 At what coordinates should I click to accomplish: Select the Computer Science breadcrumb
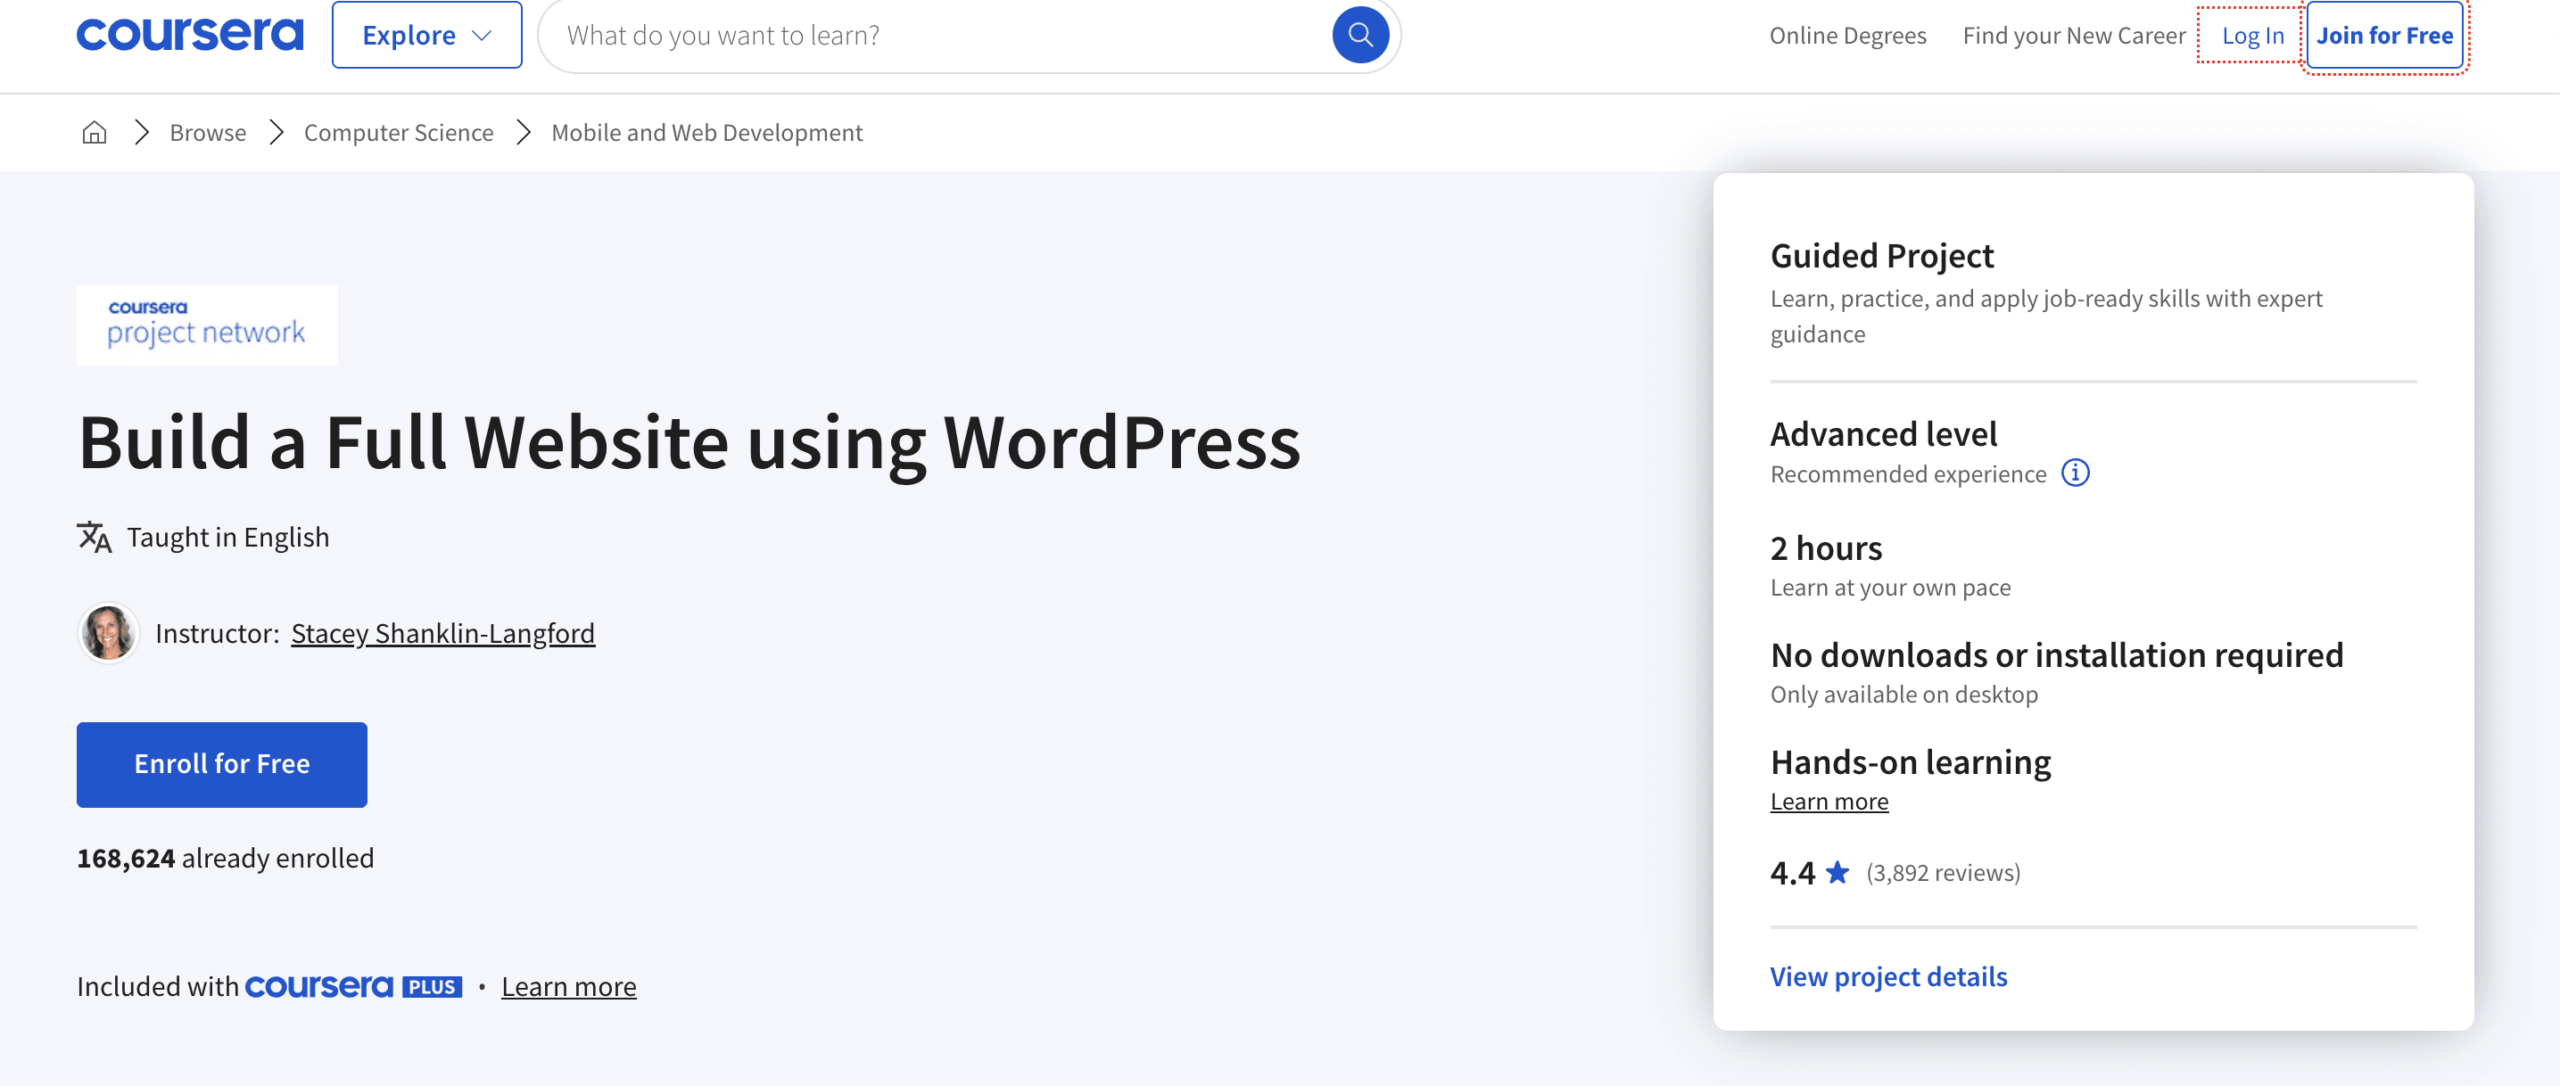(x=398, y=131)
